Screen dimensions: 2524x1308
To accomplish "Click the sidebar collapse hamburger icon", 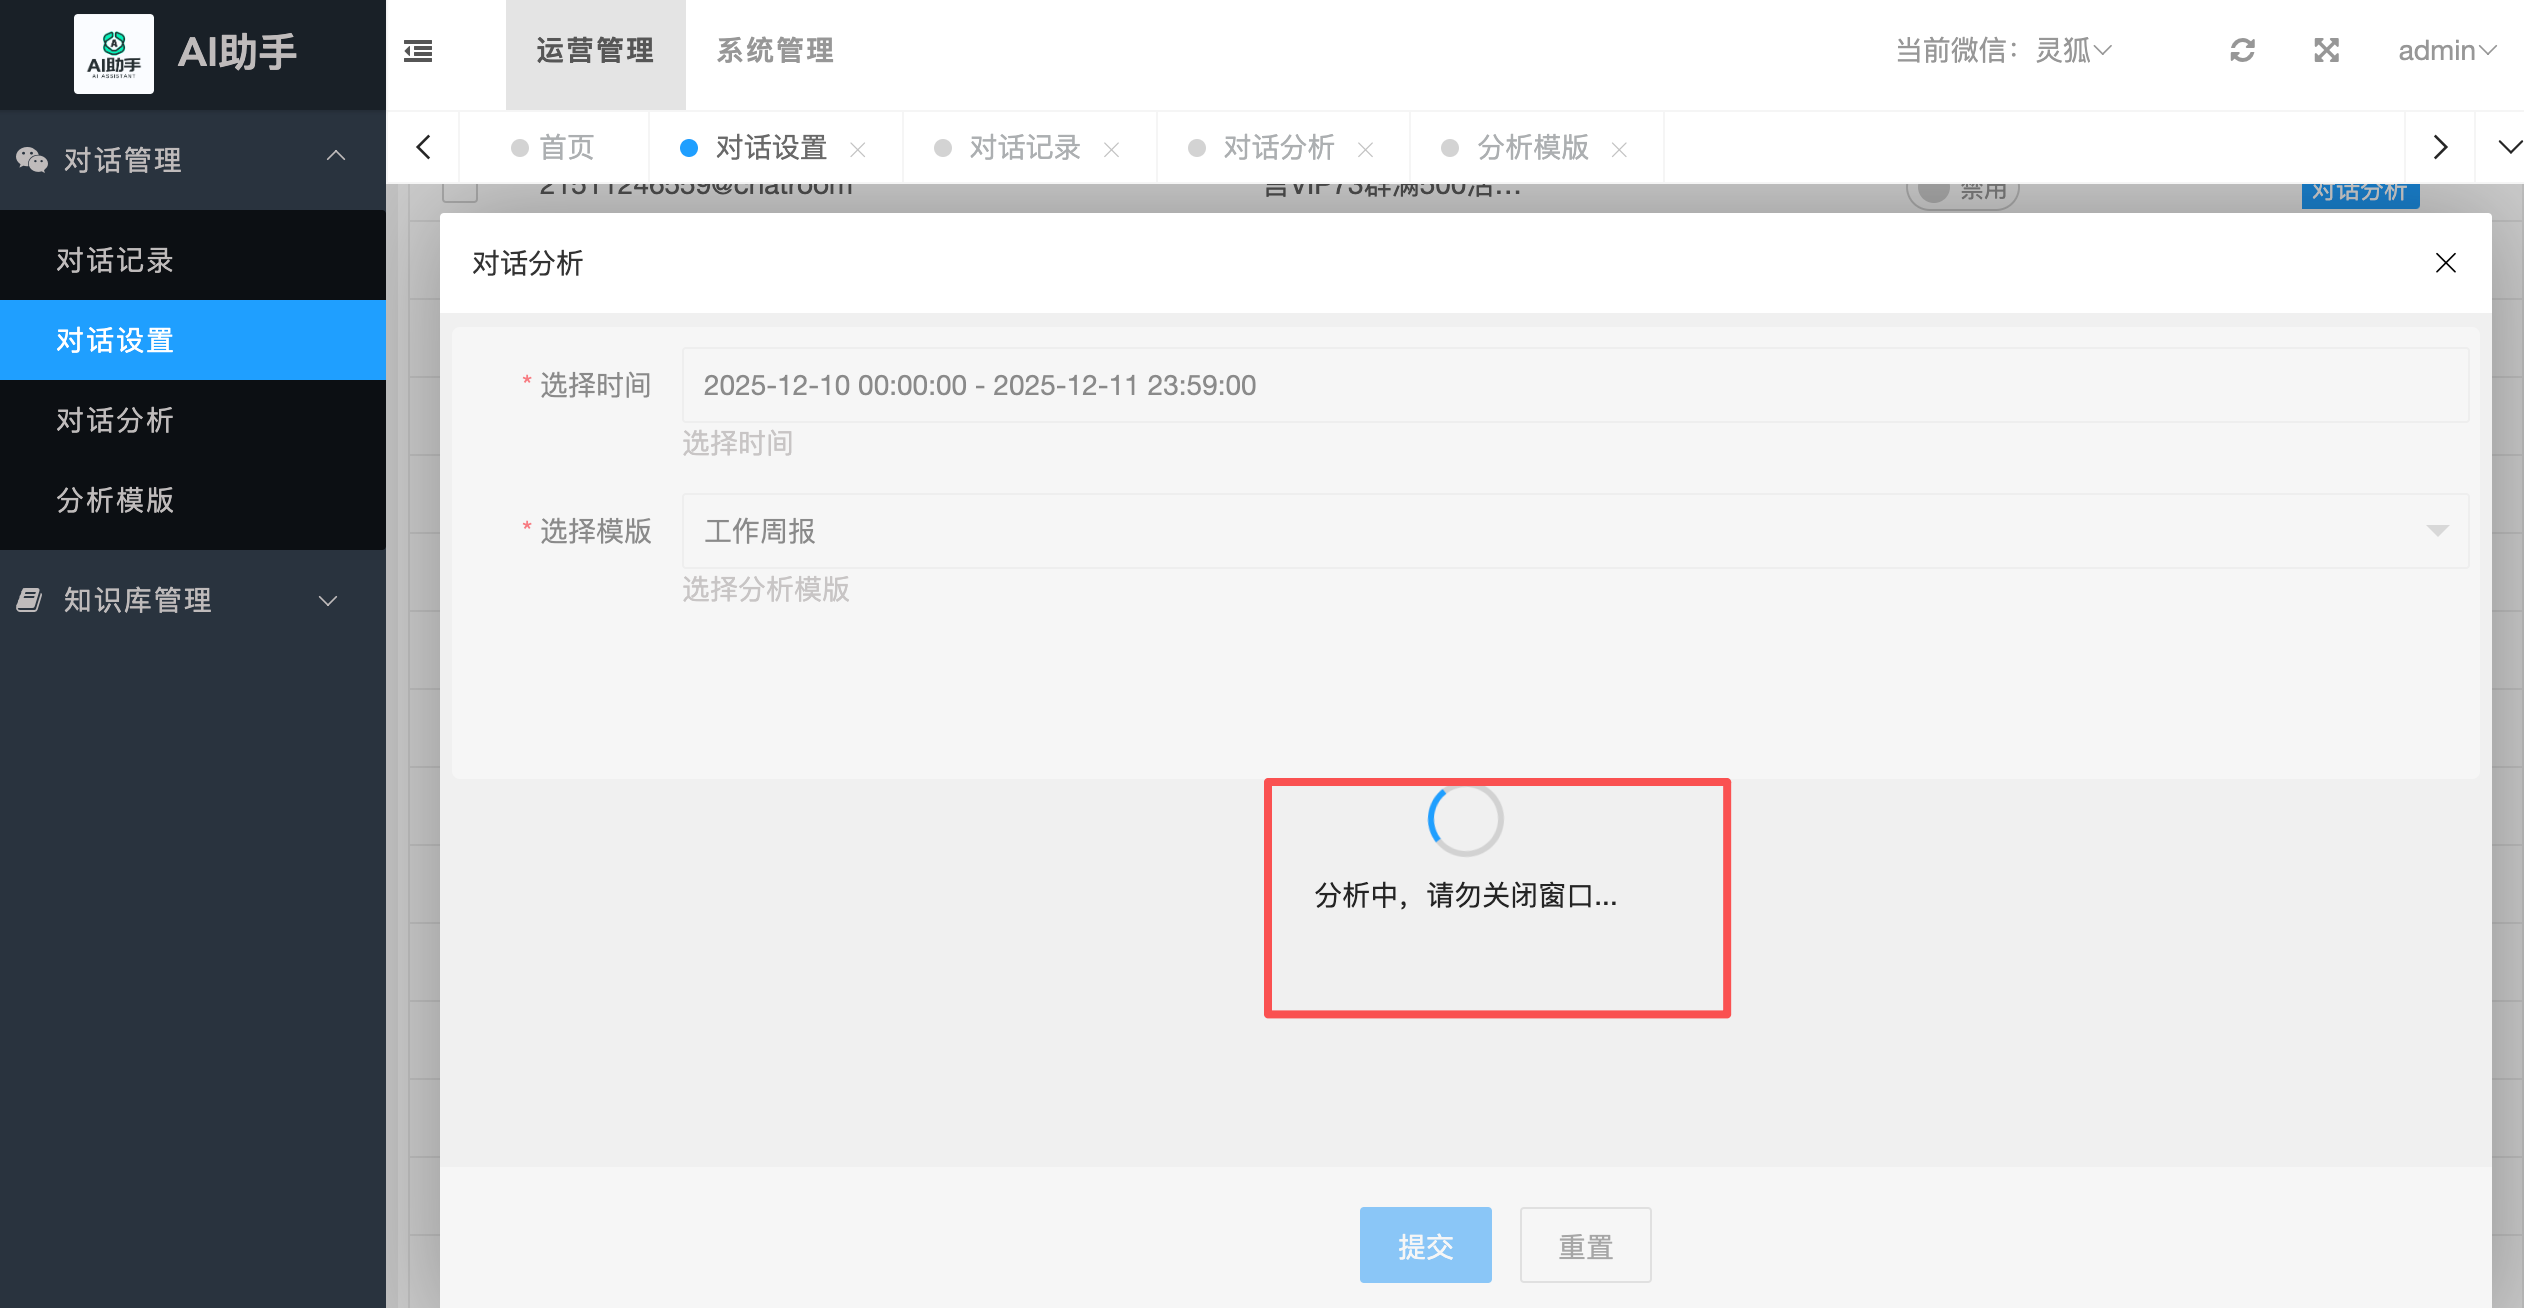I will (x=418, y=51).
